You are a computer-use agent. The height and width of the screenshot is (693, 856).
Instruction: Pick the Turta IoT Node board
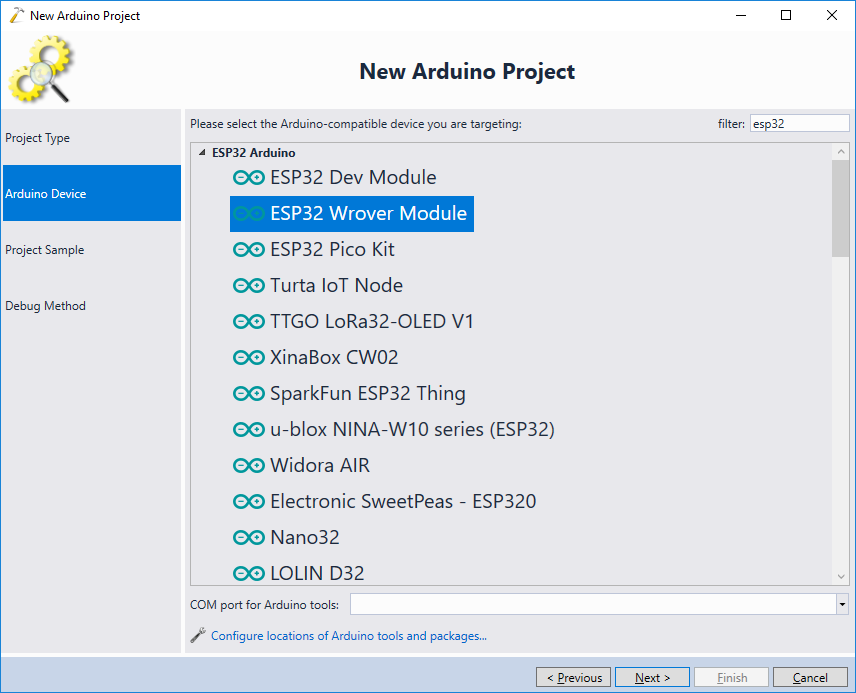click(336, 286)
